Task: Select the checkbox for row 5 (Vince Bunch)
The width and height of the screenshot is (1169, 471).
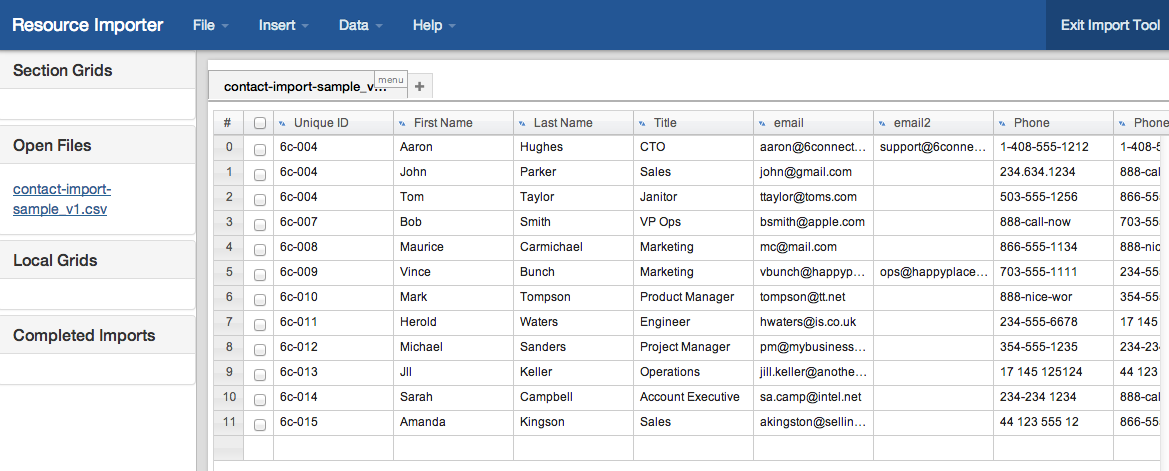Action: [x=260, y=273]
